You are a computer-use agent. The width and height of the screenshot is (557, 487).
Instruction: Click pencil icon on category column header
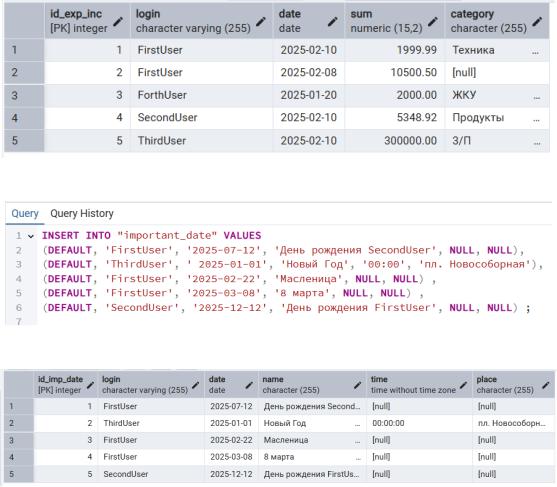(x=537, y=22)
